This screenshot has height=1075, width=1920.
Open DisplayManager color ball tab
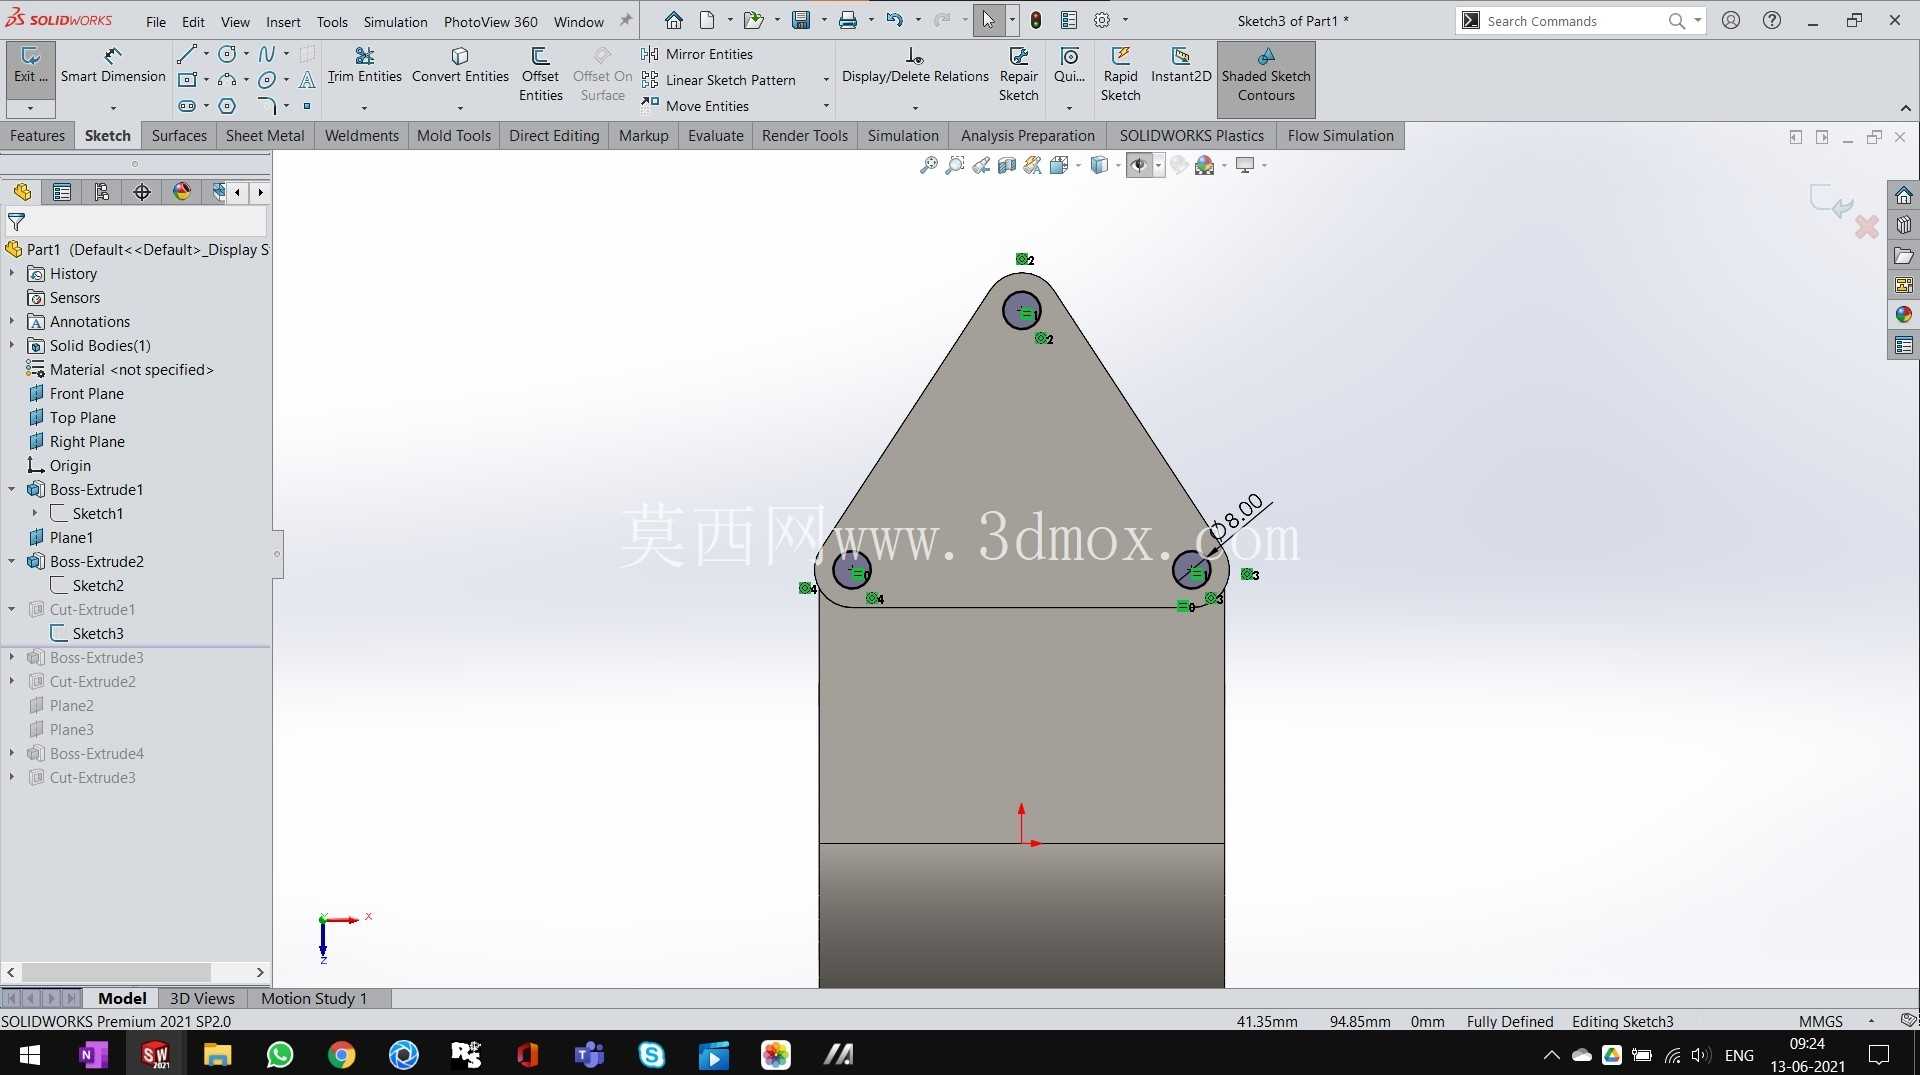click(182, 192)
